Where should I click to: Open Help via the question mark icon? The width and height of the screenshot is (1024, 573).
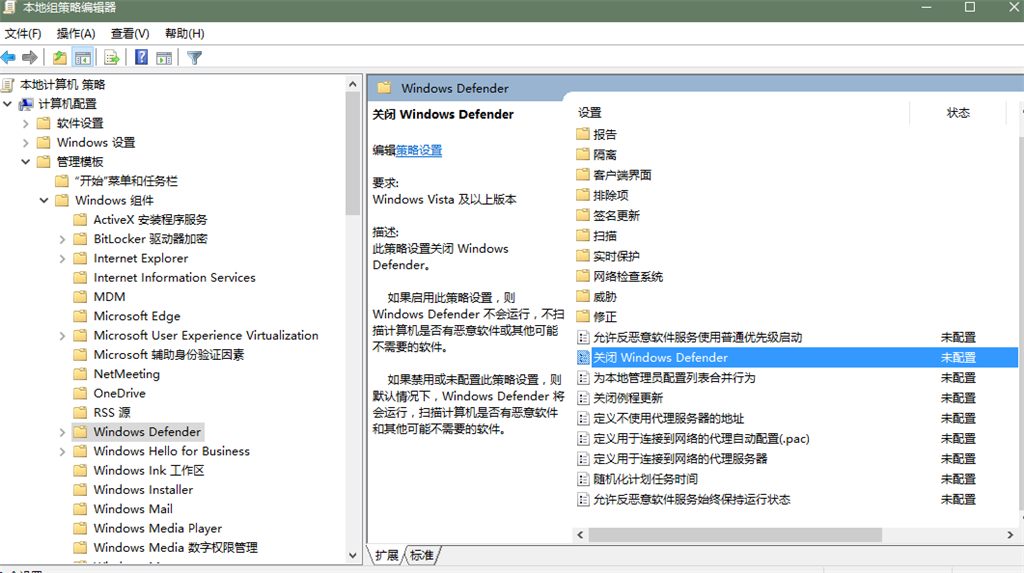click(x=141, y=57)
